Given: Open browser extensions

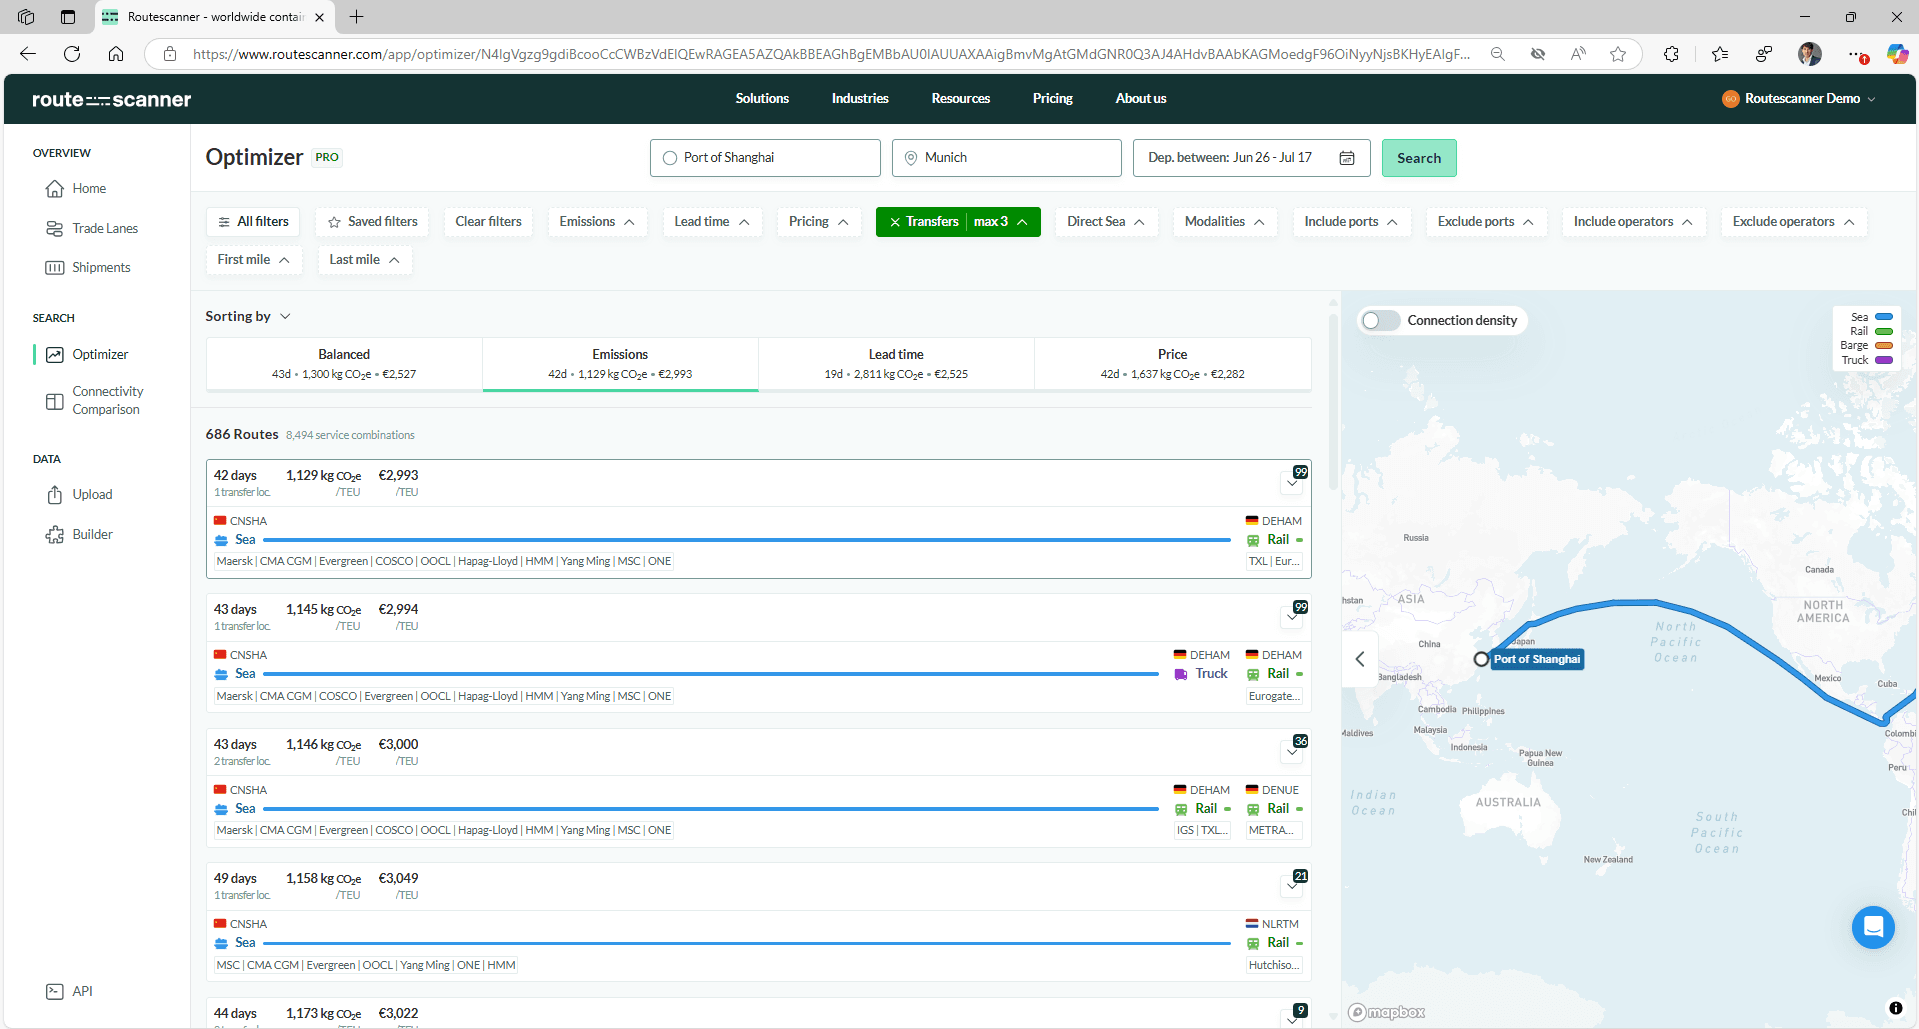Looking at the screenshot, I should [x=1671, y=54].
